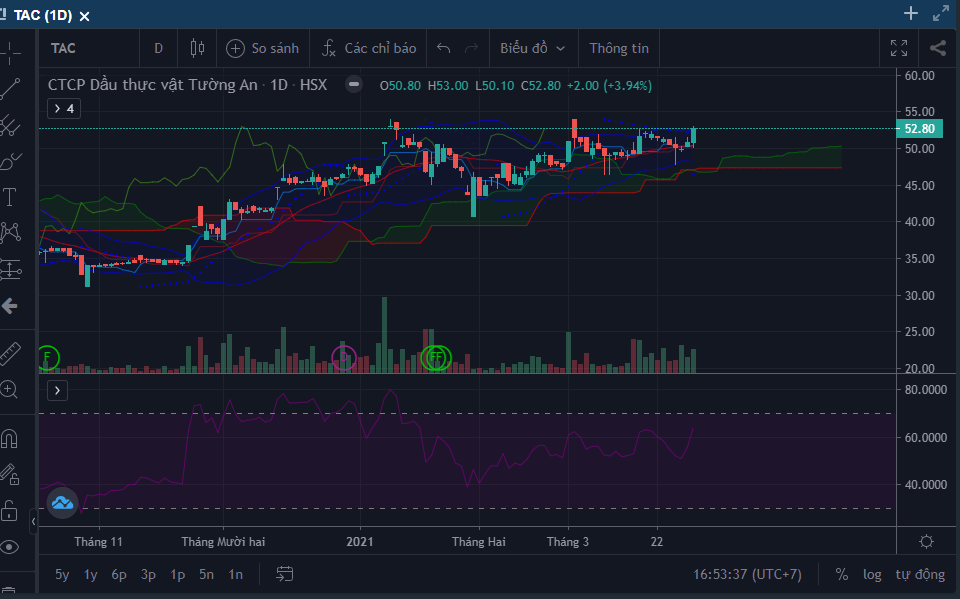960x599 pixels.
Task: Select the trend line drawing tool
Action: (10, 88)
